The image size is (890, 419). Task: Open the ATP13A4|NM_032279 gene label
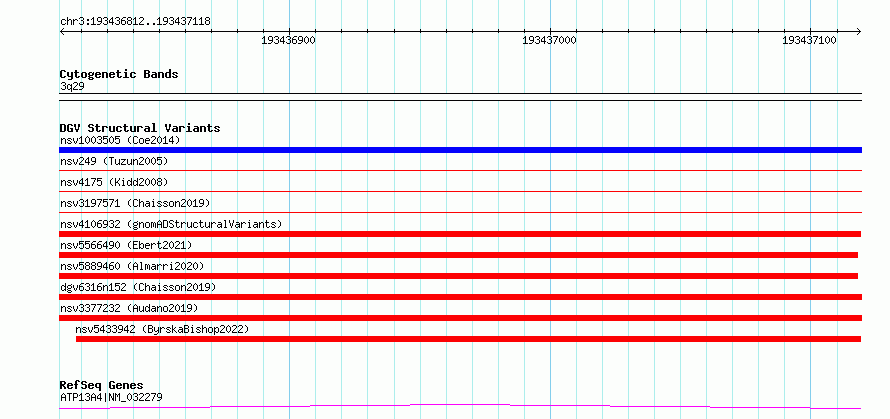point(111,397)
